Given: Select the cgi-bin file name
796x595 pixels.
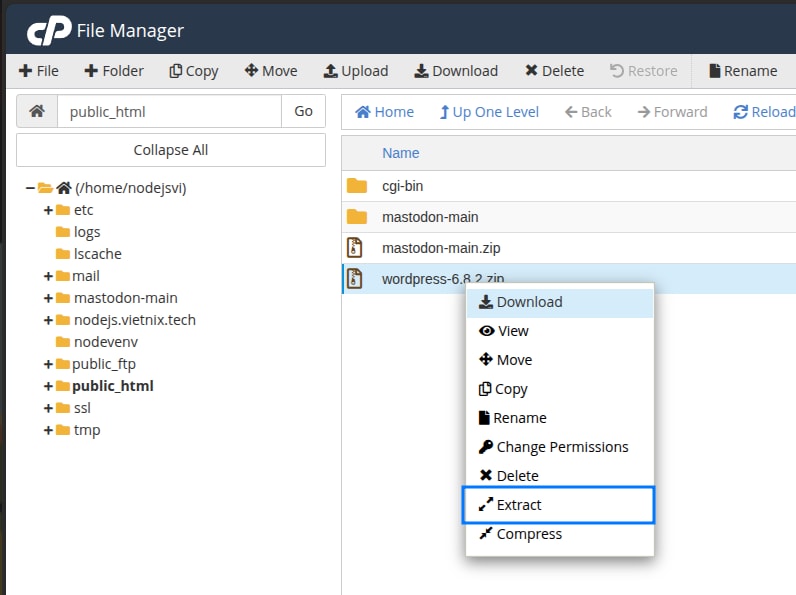Looking at the screenshot, I should [403, 186].
